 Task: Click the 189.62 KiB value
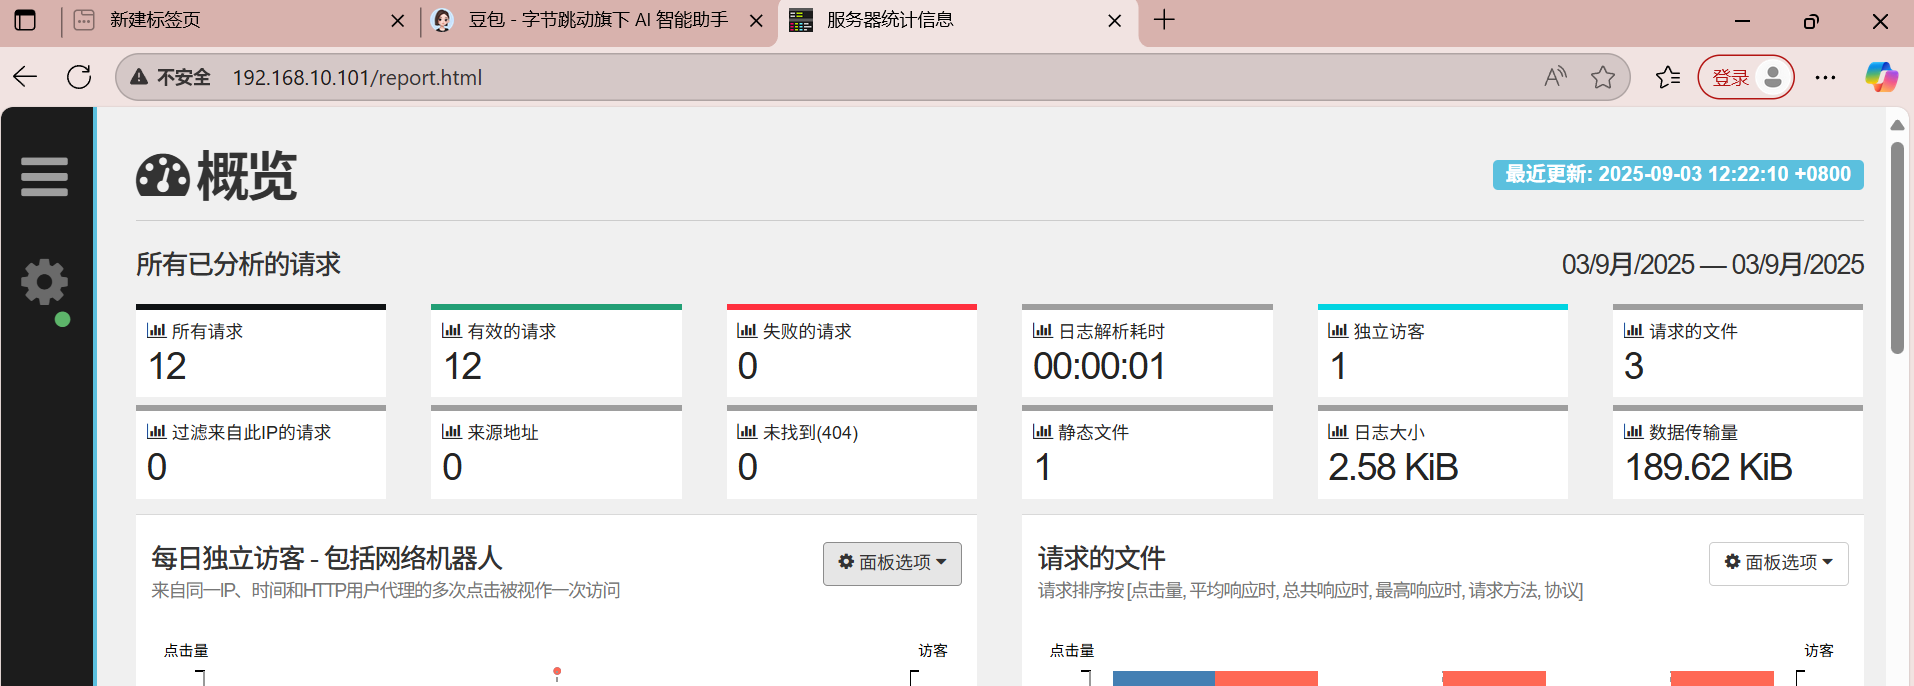pyautogui.click(x=1708, y=467)
